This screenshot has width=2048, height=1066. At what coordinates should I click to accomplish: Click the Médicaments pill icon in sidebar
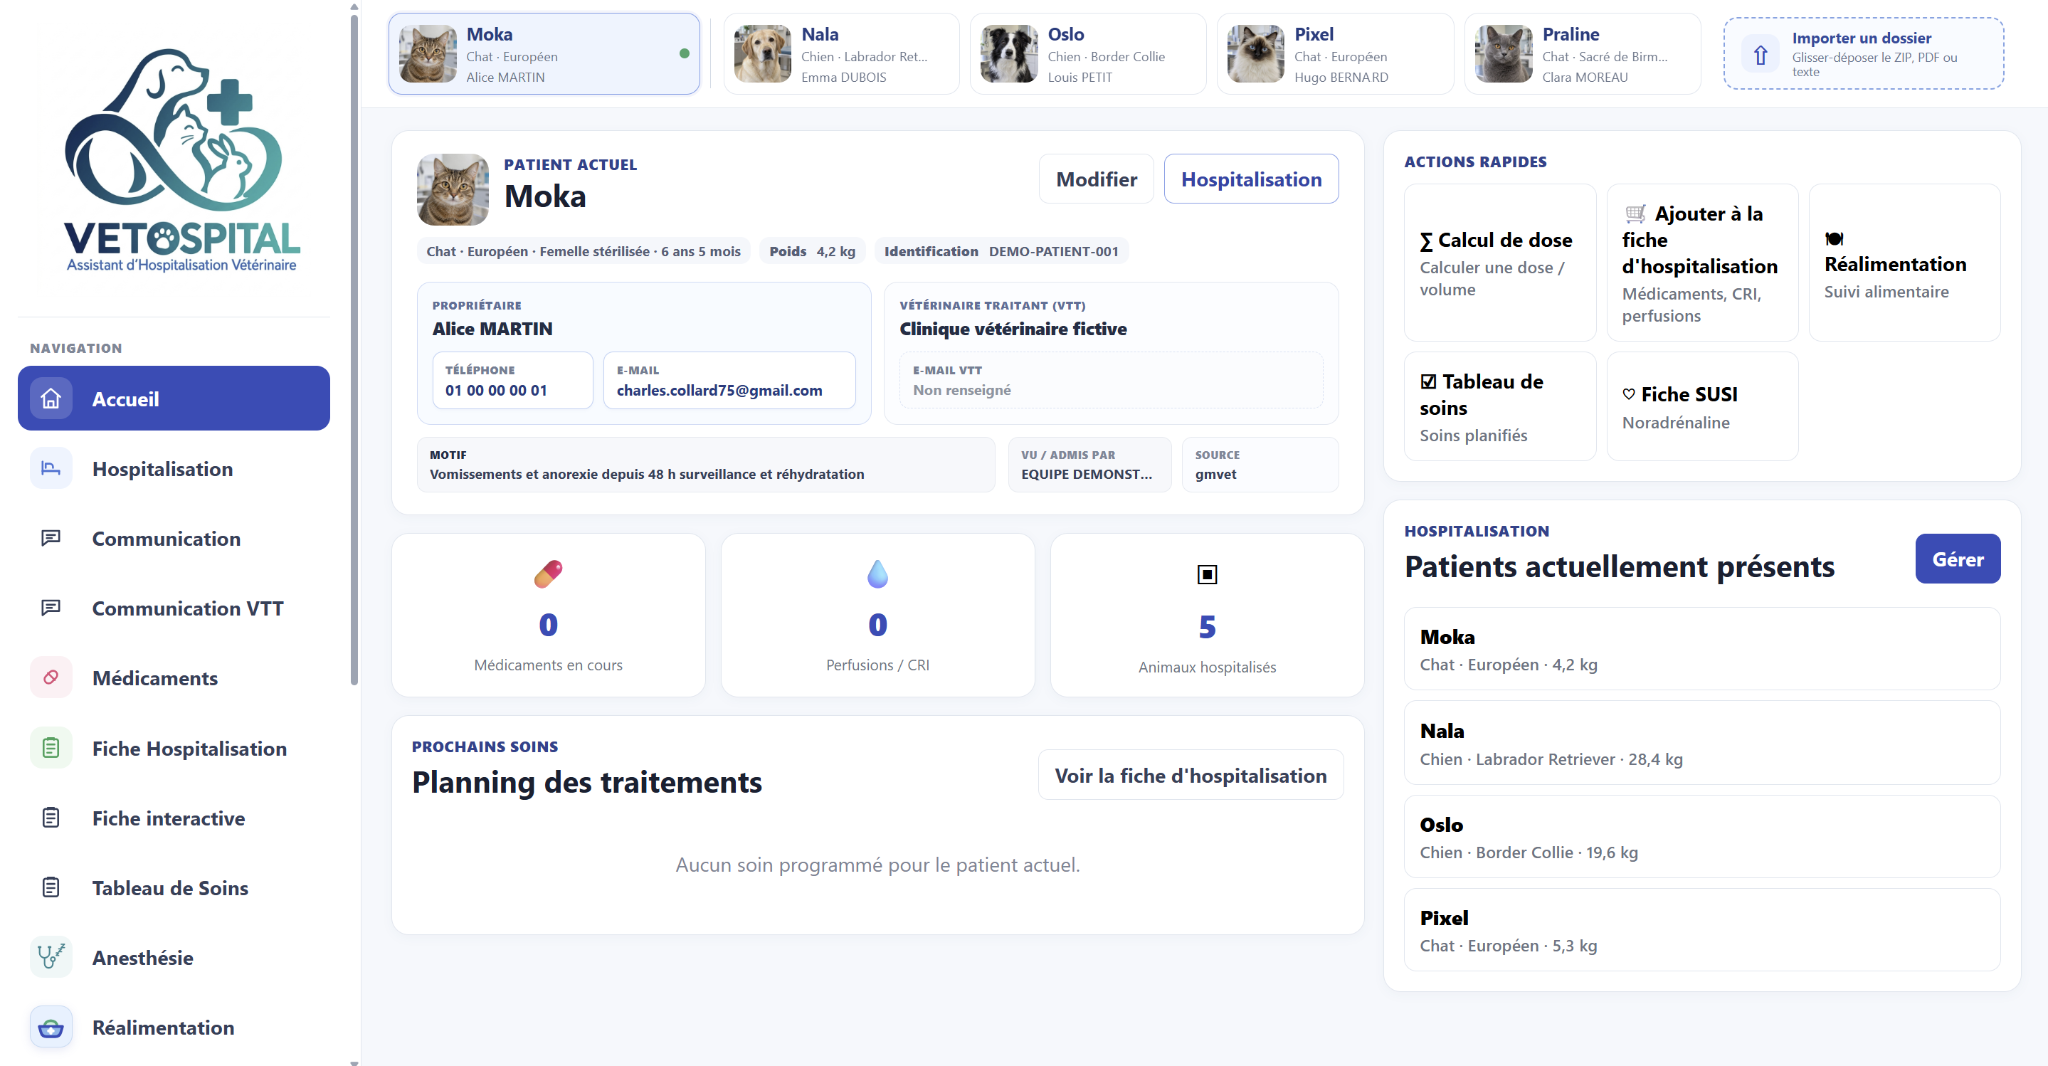tap(51, 678)
